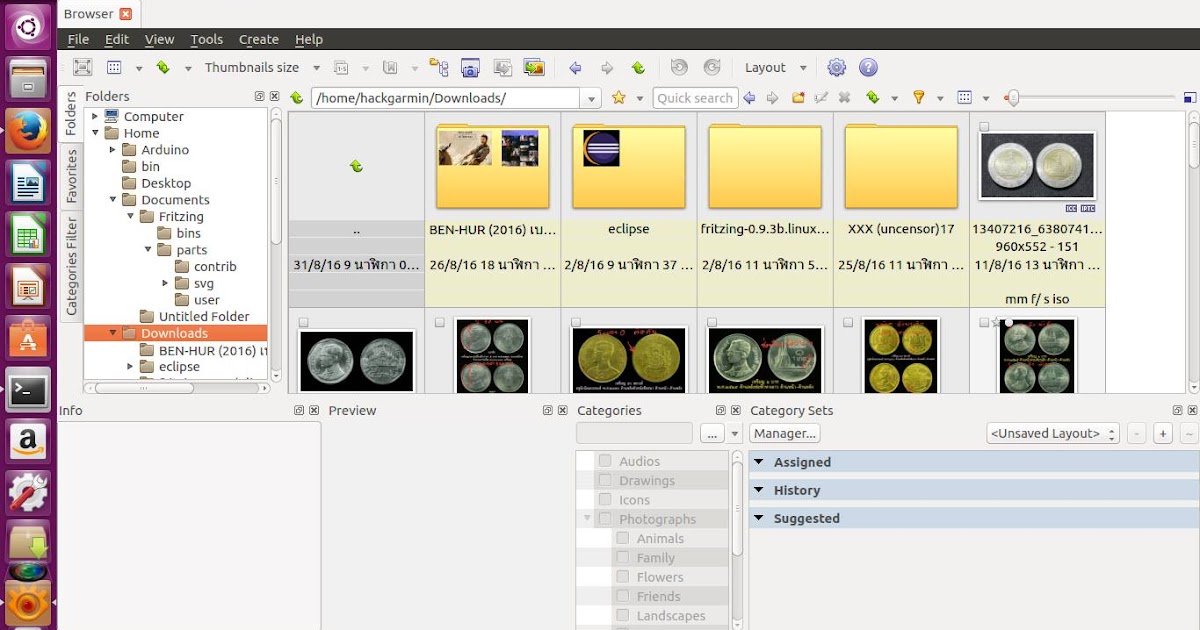Open the View menu
Viewport: 1200px width, 630px height.
pos(159,39)
